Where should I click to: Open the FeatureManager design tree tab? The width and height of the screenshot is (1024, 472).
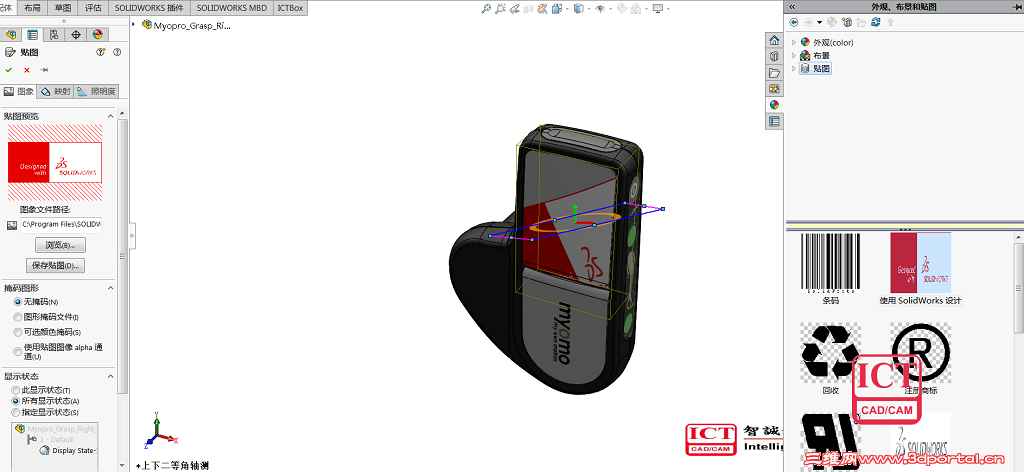coord(10,35)
